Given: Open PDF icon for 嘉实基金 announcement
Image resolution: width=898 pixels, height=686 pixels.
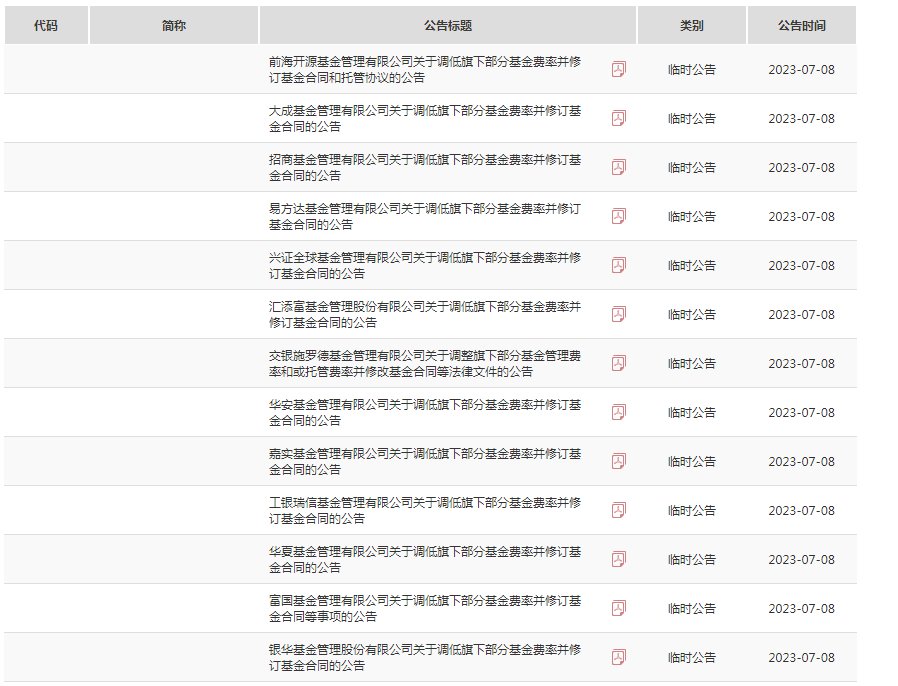Looking at the screenshot, I should tap(619, 461).
